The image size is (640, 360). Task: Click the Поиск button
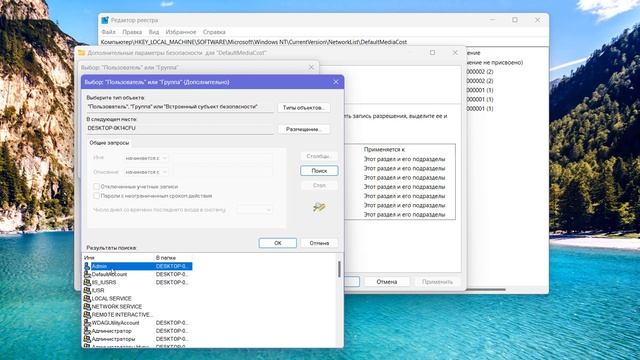[x=319, y=171]
